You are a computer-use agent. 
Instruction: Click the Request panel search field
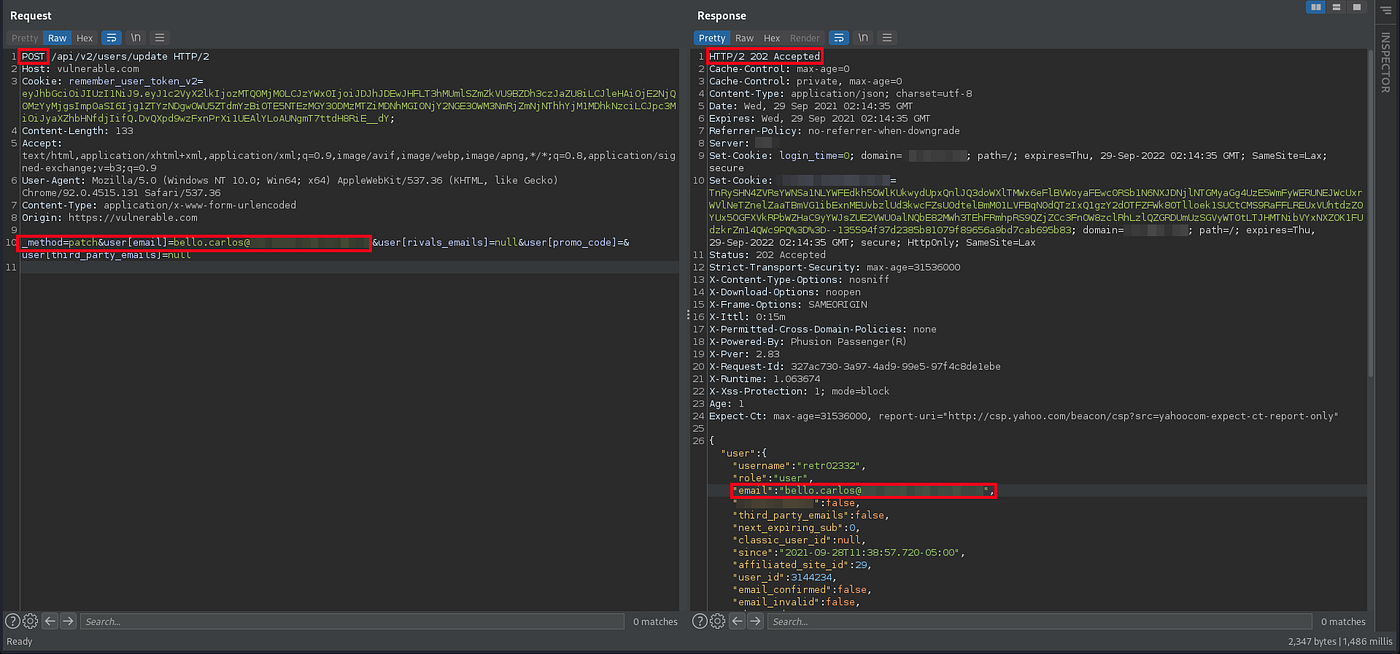(x=350, y=621)
